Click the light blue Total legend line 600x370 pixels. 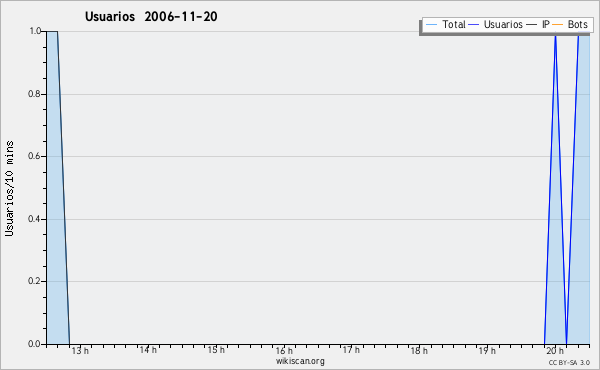(431, 25)
